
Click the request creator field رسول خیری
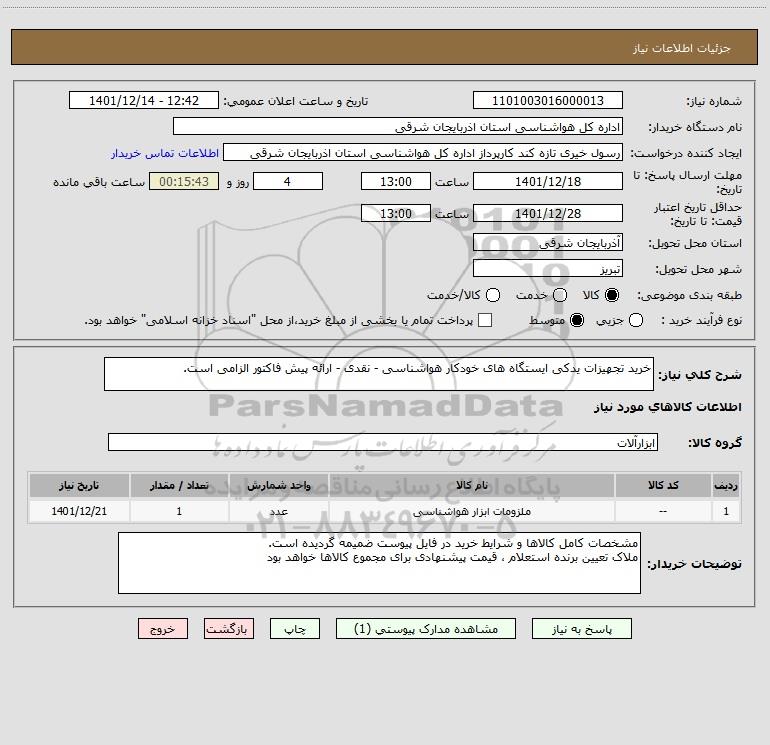[423, 152]
